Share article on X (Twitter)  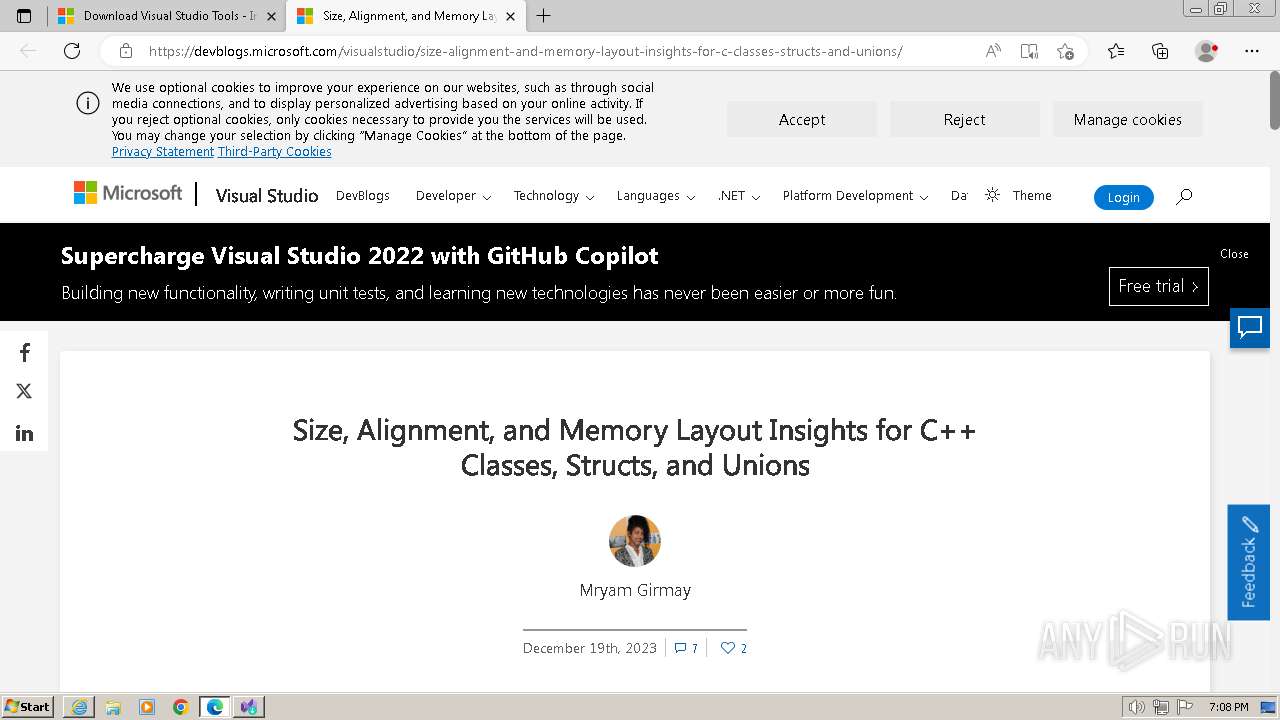25,392
